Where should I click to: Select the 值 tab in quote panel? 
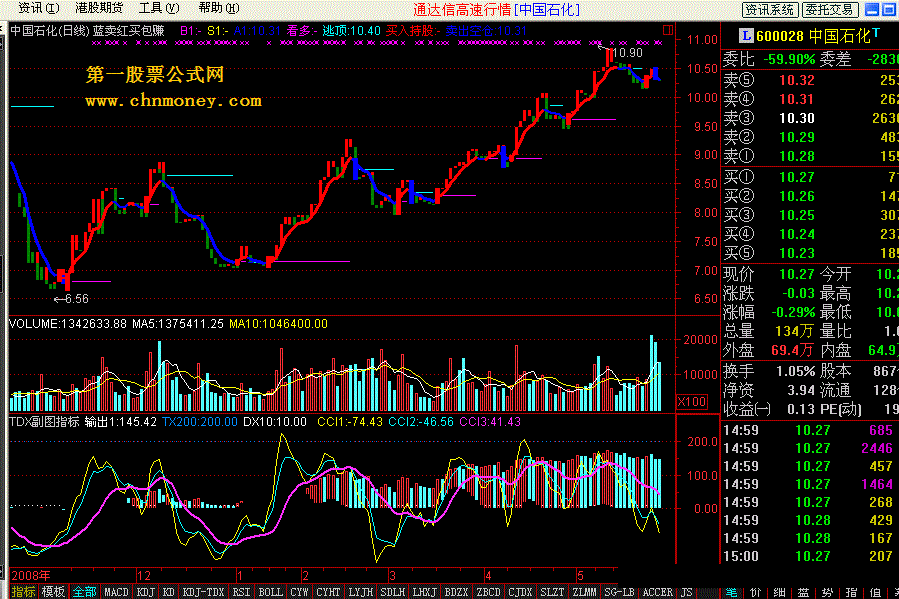tap(875, 592)
